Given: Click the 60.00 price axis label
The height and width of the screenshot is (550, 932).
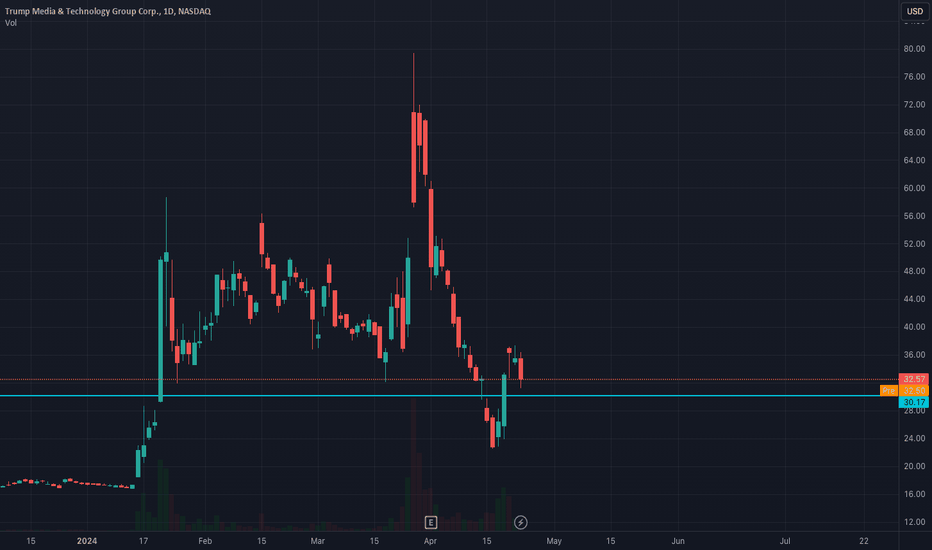Looking at the screenshot, I should (914, 188).
